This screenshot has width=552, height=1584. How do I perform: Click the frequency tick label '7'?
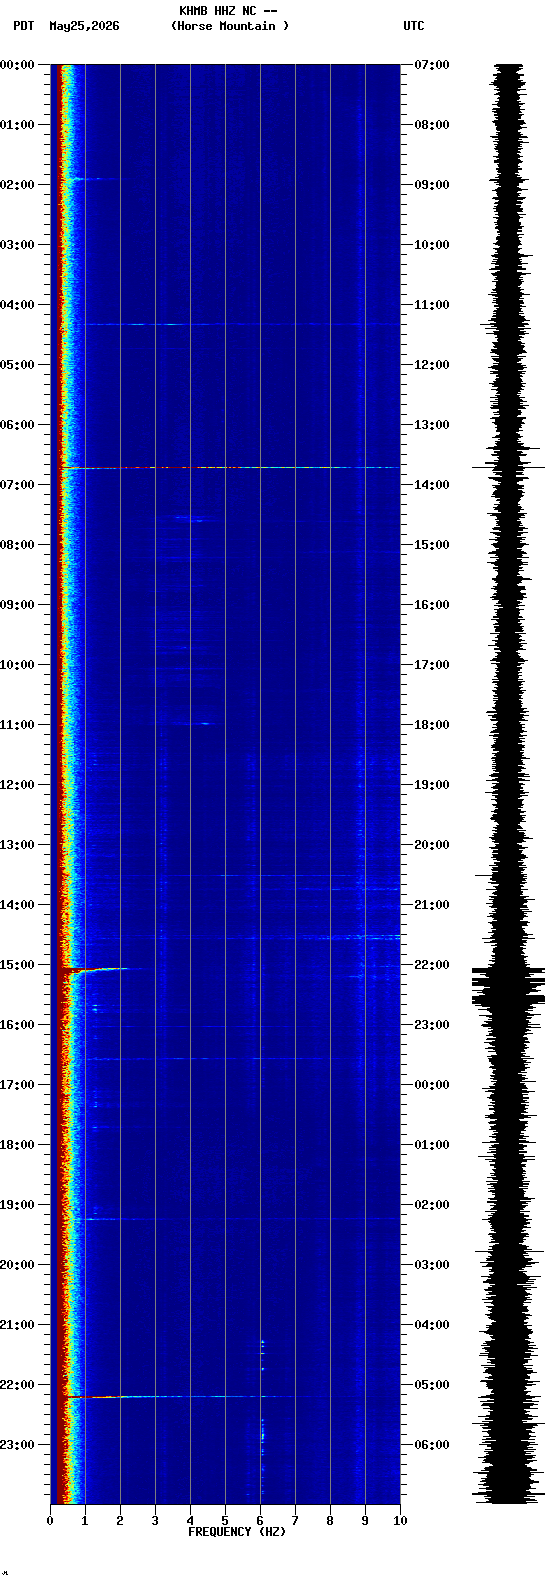pos(295,1521)
